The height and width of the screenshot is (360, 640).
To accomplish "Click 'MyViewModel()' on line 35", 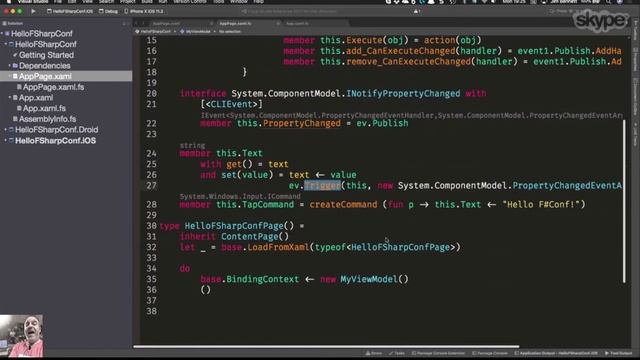I will (x=374, y=279).
